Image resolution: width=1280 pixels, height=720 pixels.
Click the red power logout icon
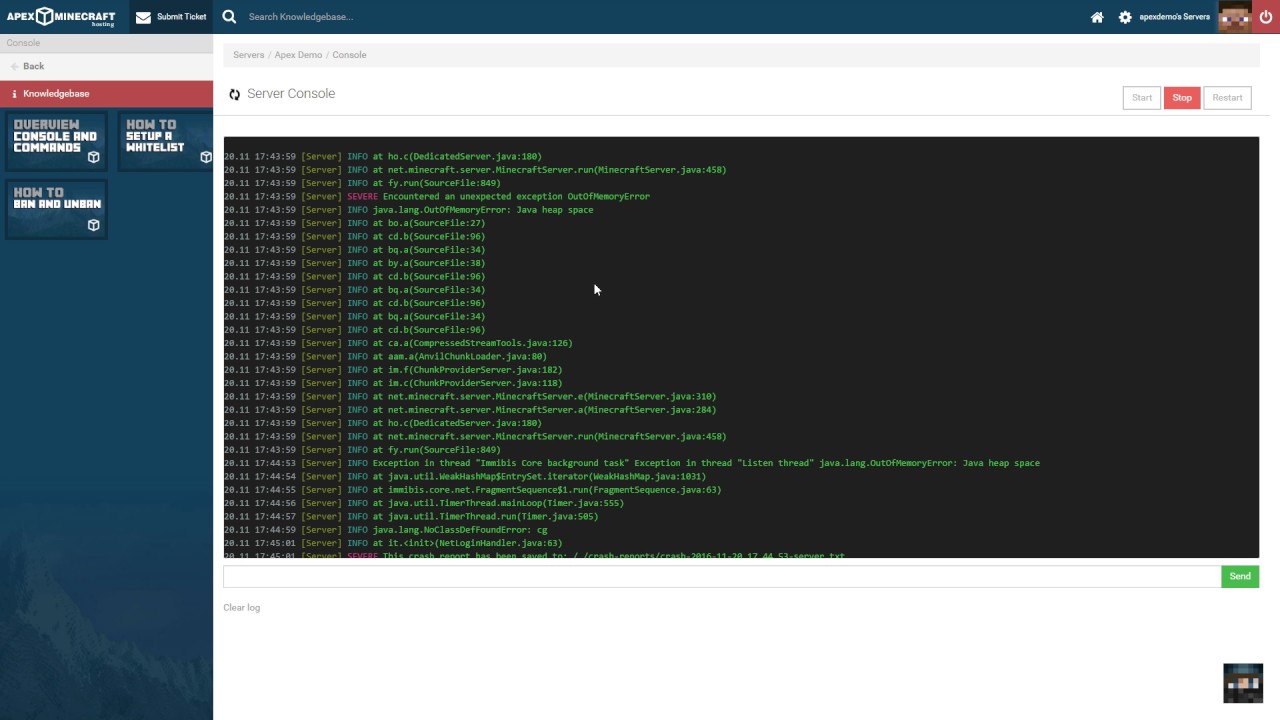point(1266,17)
